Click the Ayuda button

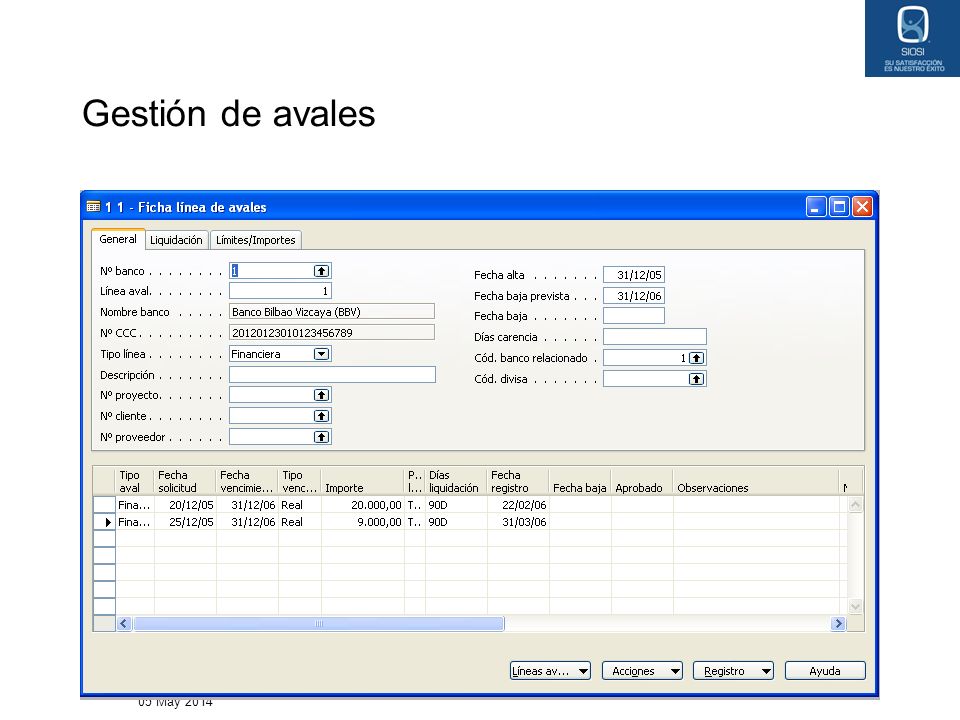coord(825,671)
